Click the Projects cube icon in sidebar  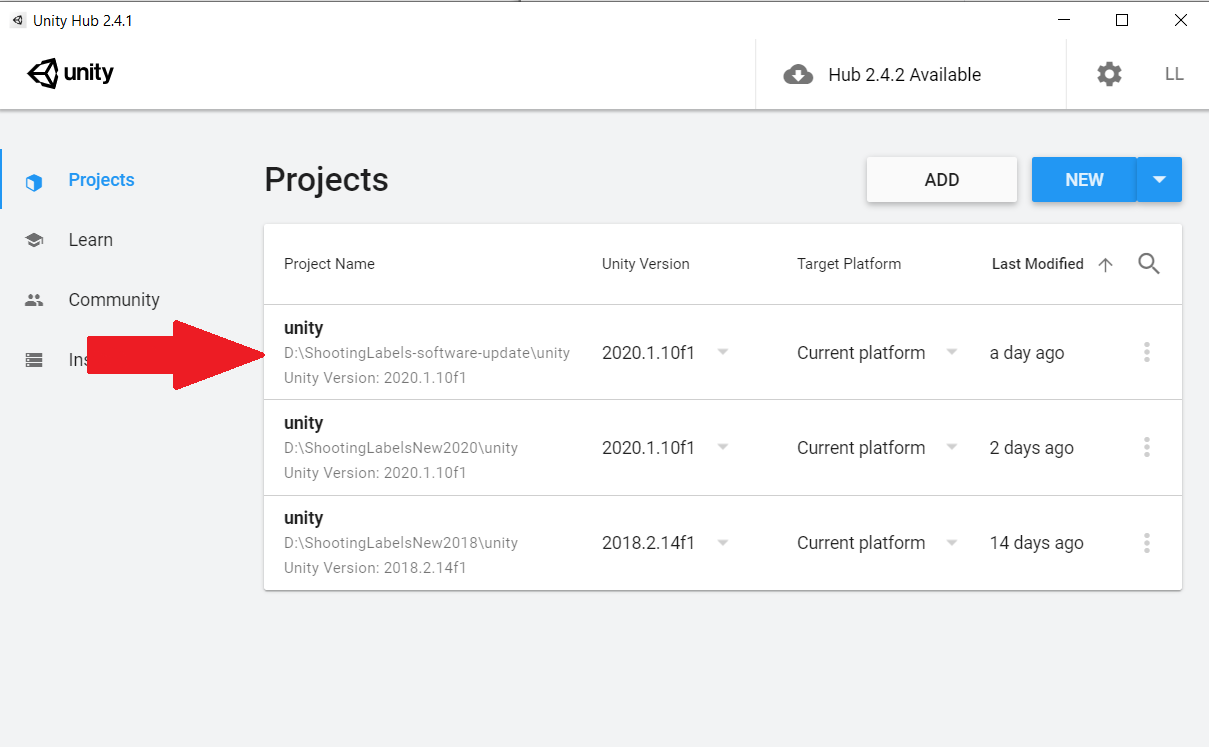34,182
